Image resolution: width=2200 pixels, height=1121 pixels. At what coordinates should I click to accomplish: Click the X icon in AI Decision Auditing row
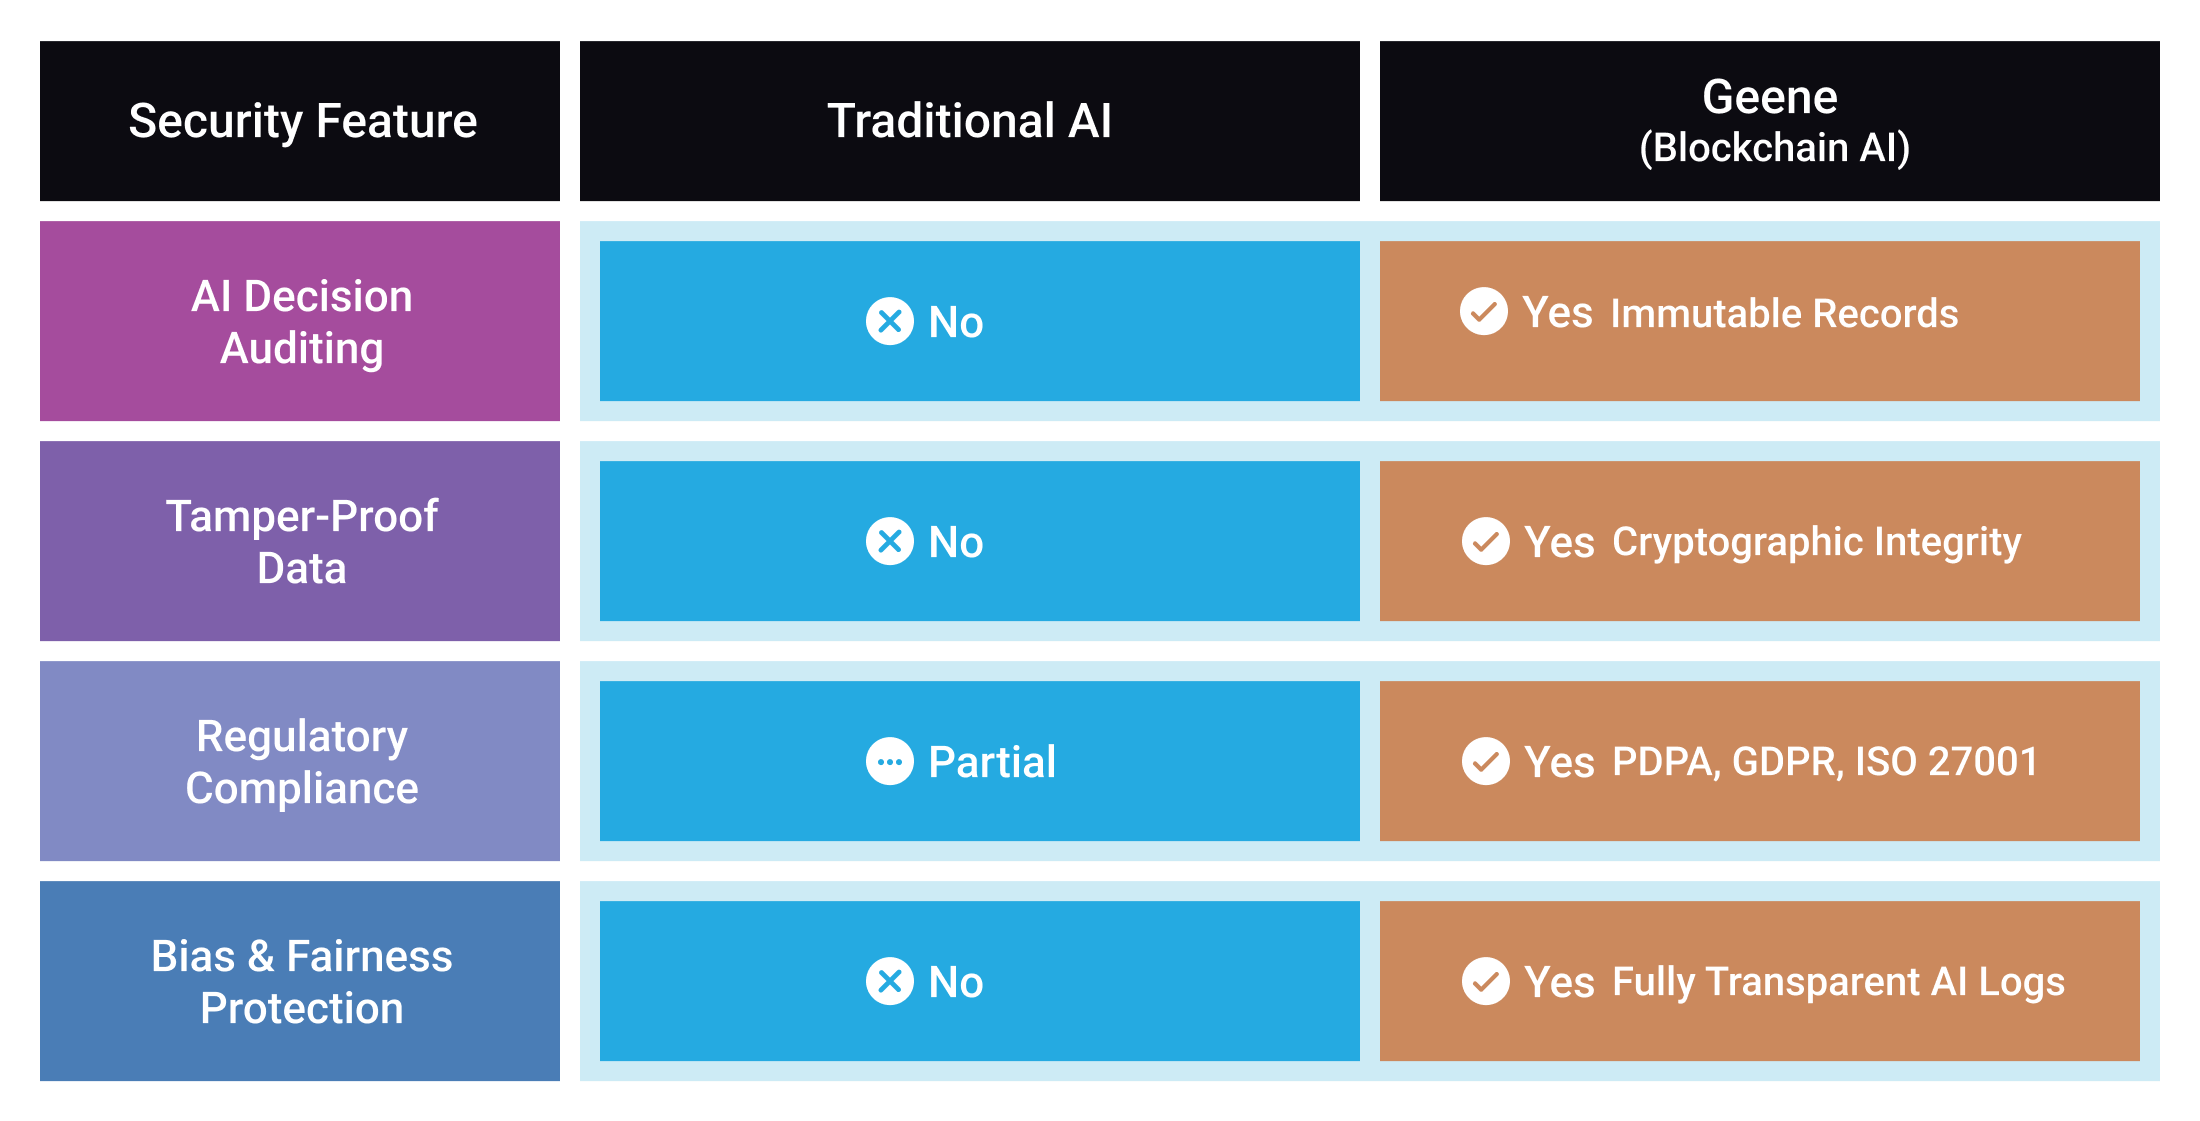click(889, 321)
